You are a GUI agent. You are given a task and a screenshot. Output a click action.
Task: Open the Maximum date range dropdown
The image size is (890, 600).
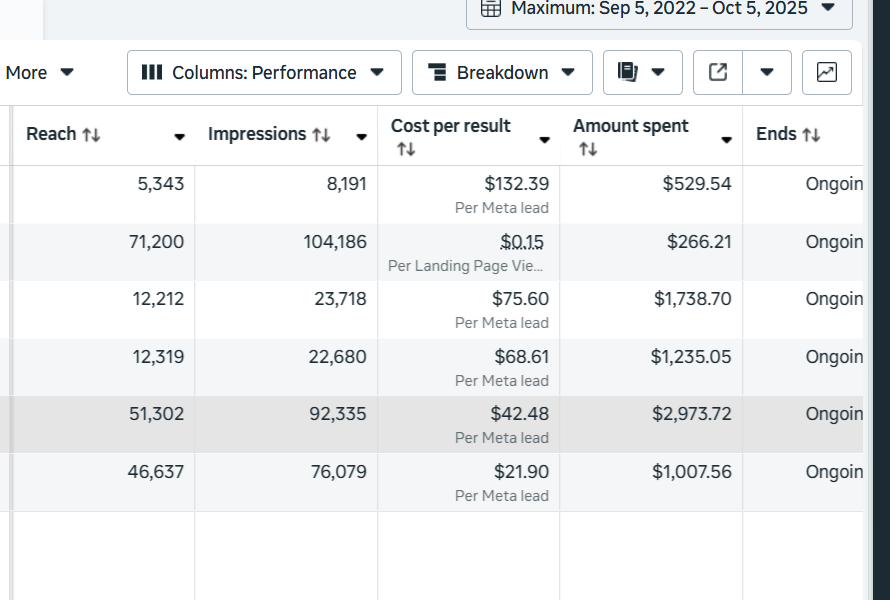(x=659, y=9)
